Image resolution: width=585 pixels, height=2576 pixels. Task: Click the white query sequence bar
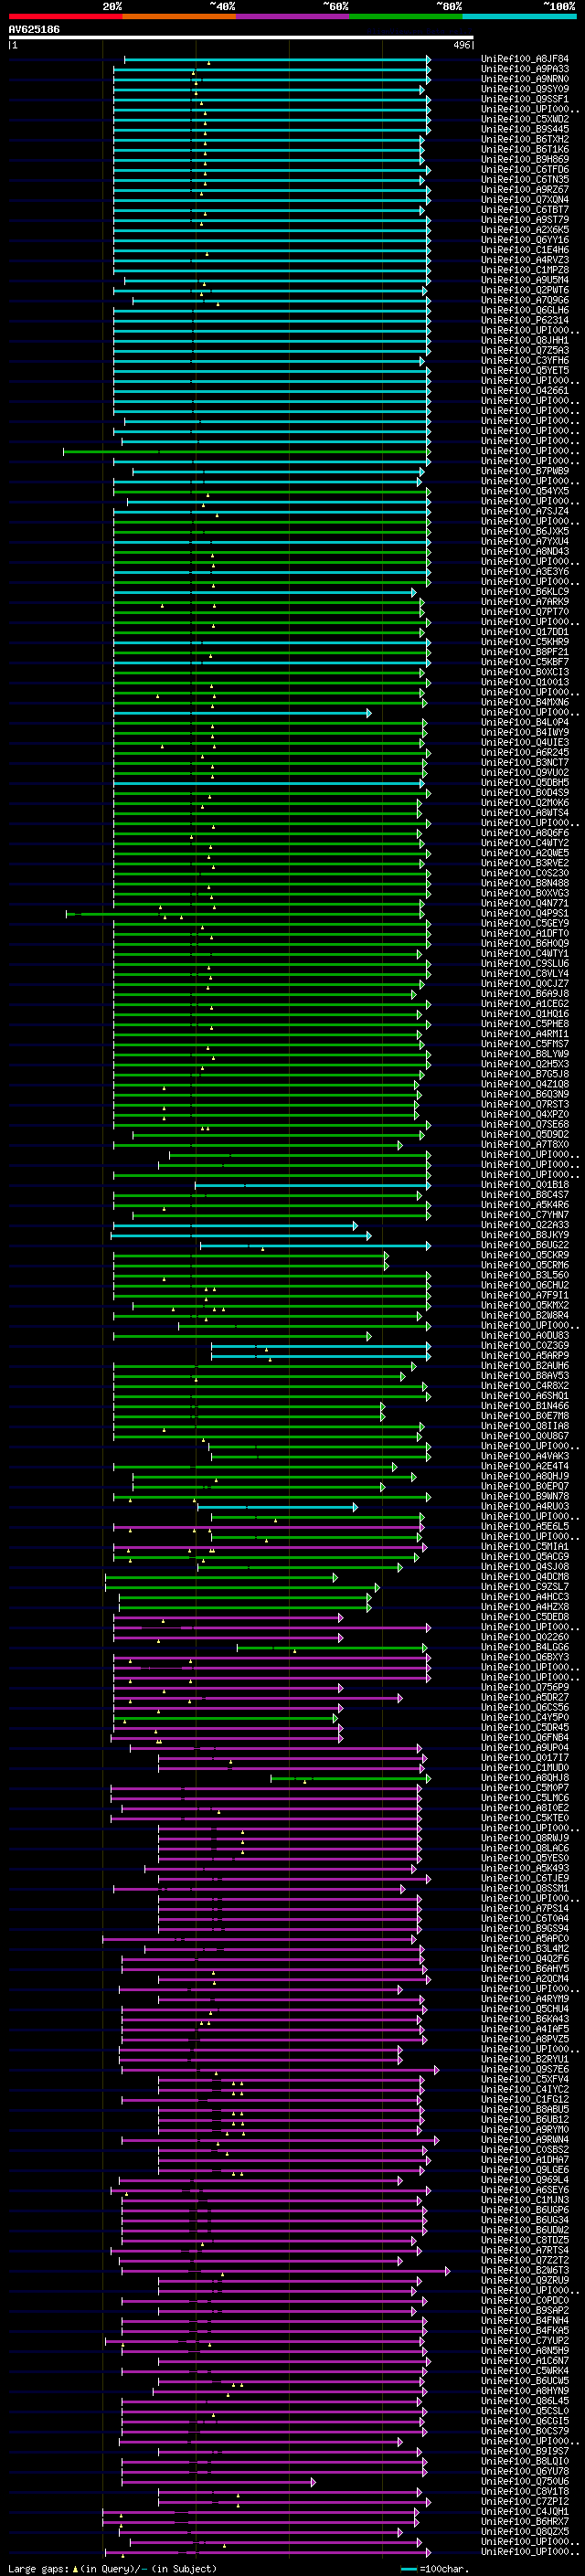click(241, 37)
